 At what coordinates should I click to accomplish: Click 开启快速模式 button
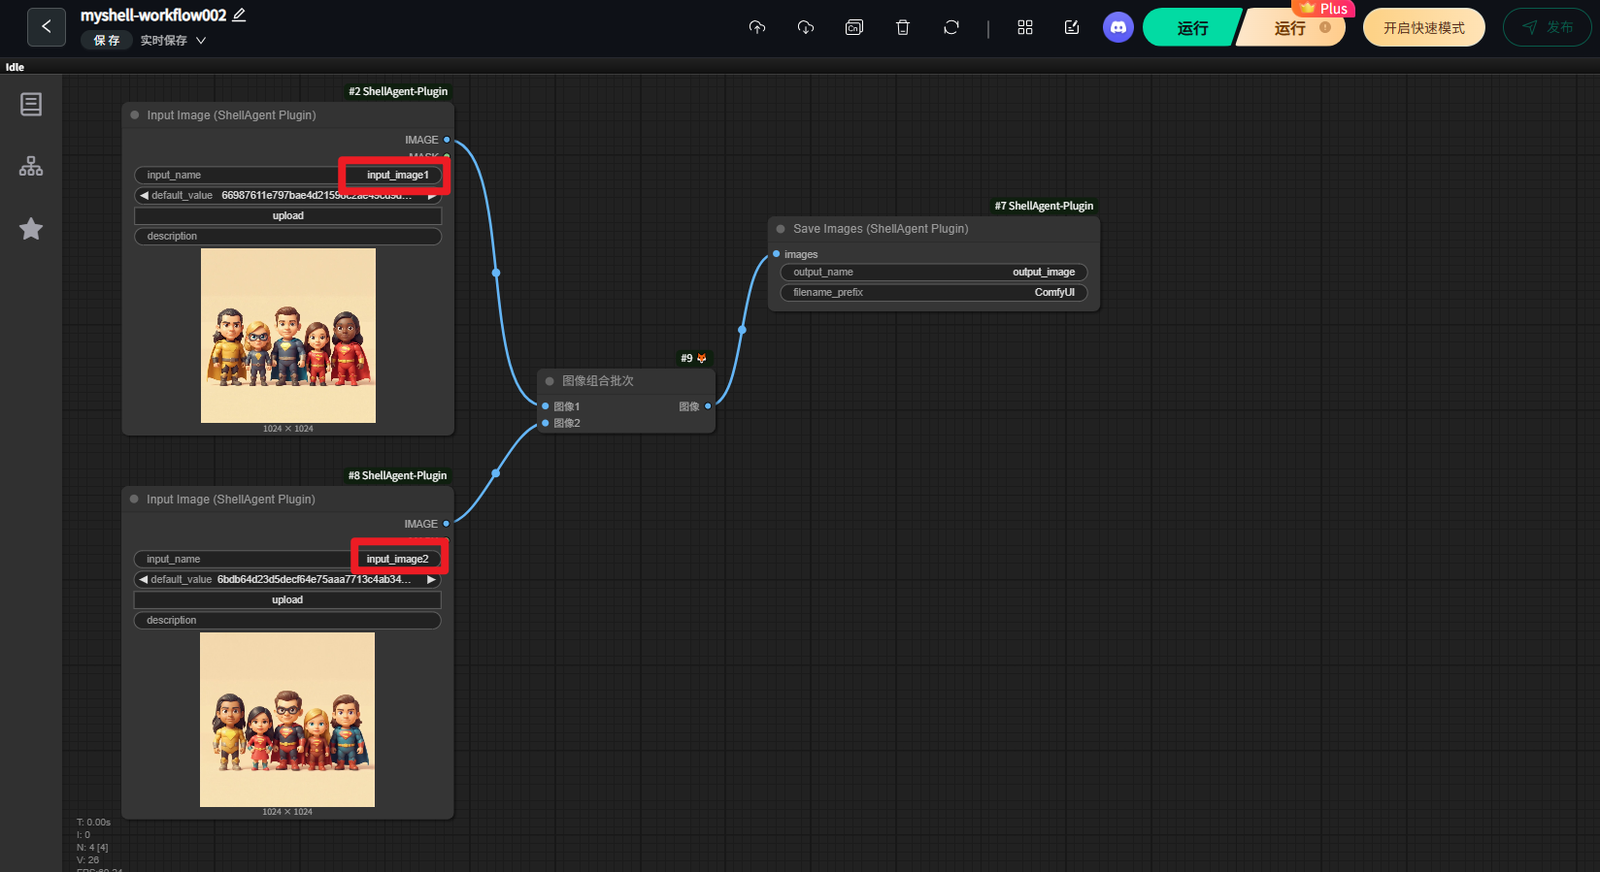[x=1424, y=28]
